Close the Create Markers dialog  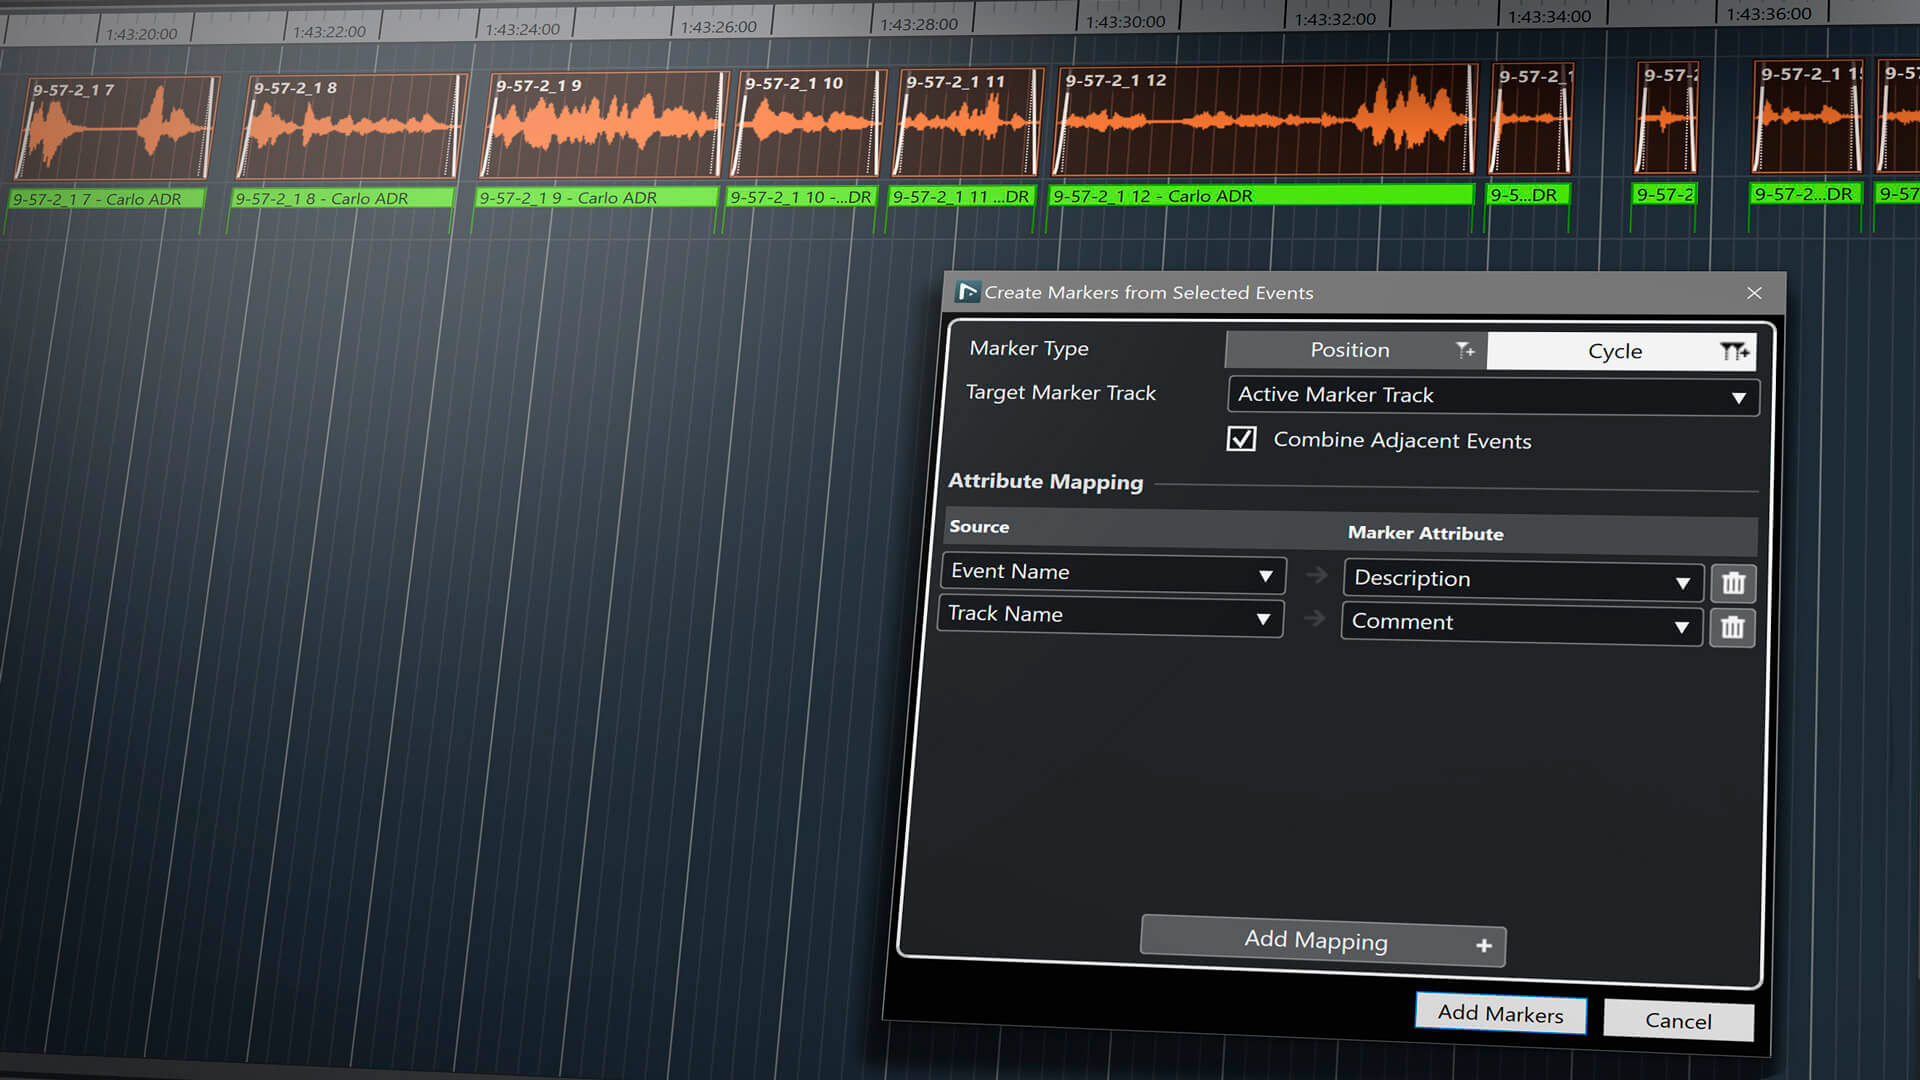point(1754,293)
